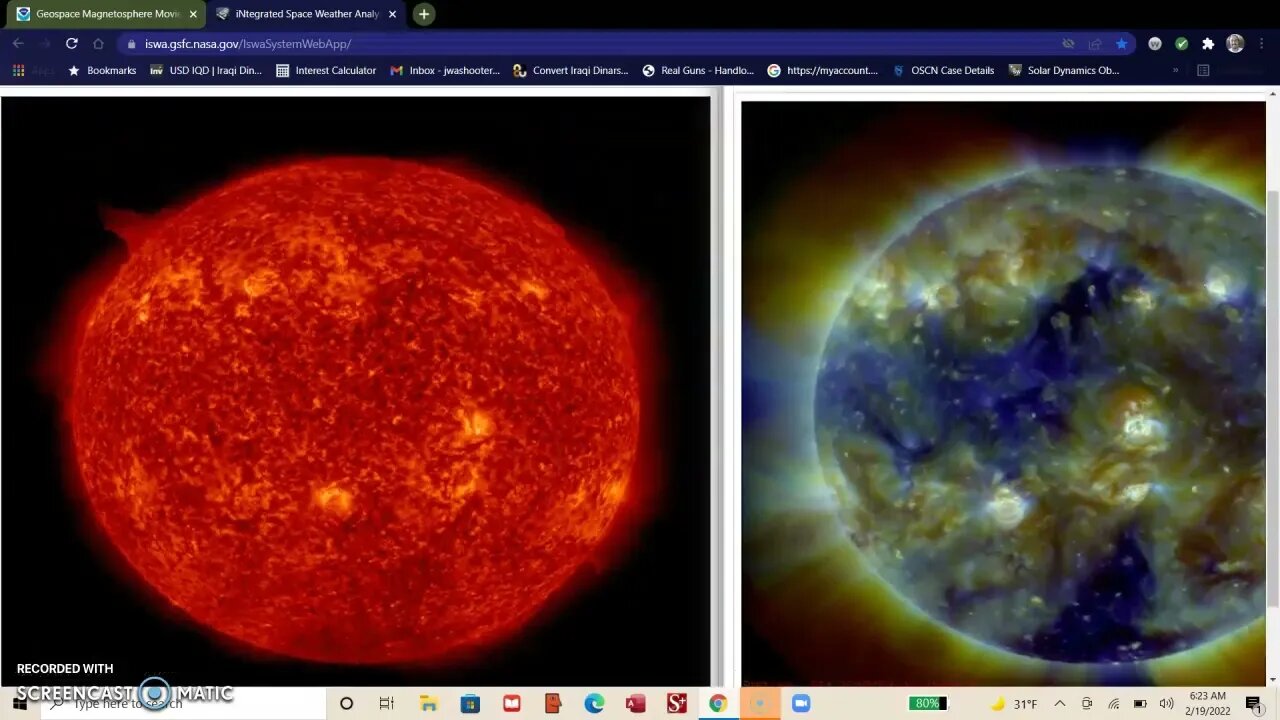Viewport: 1280px width, 720px height.
Task: Open Real Guns bookmark
Action: coord(698,71)
